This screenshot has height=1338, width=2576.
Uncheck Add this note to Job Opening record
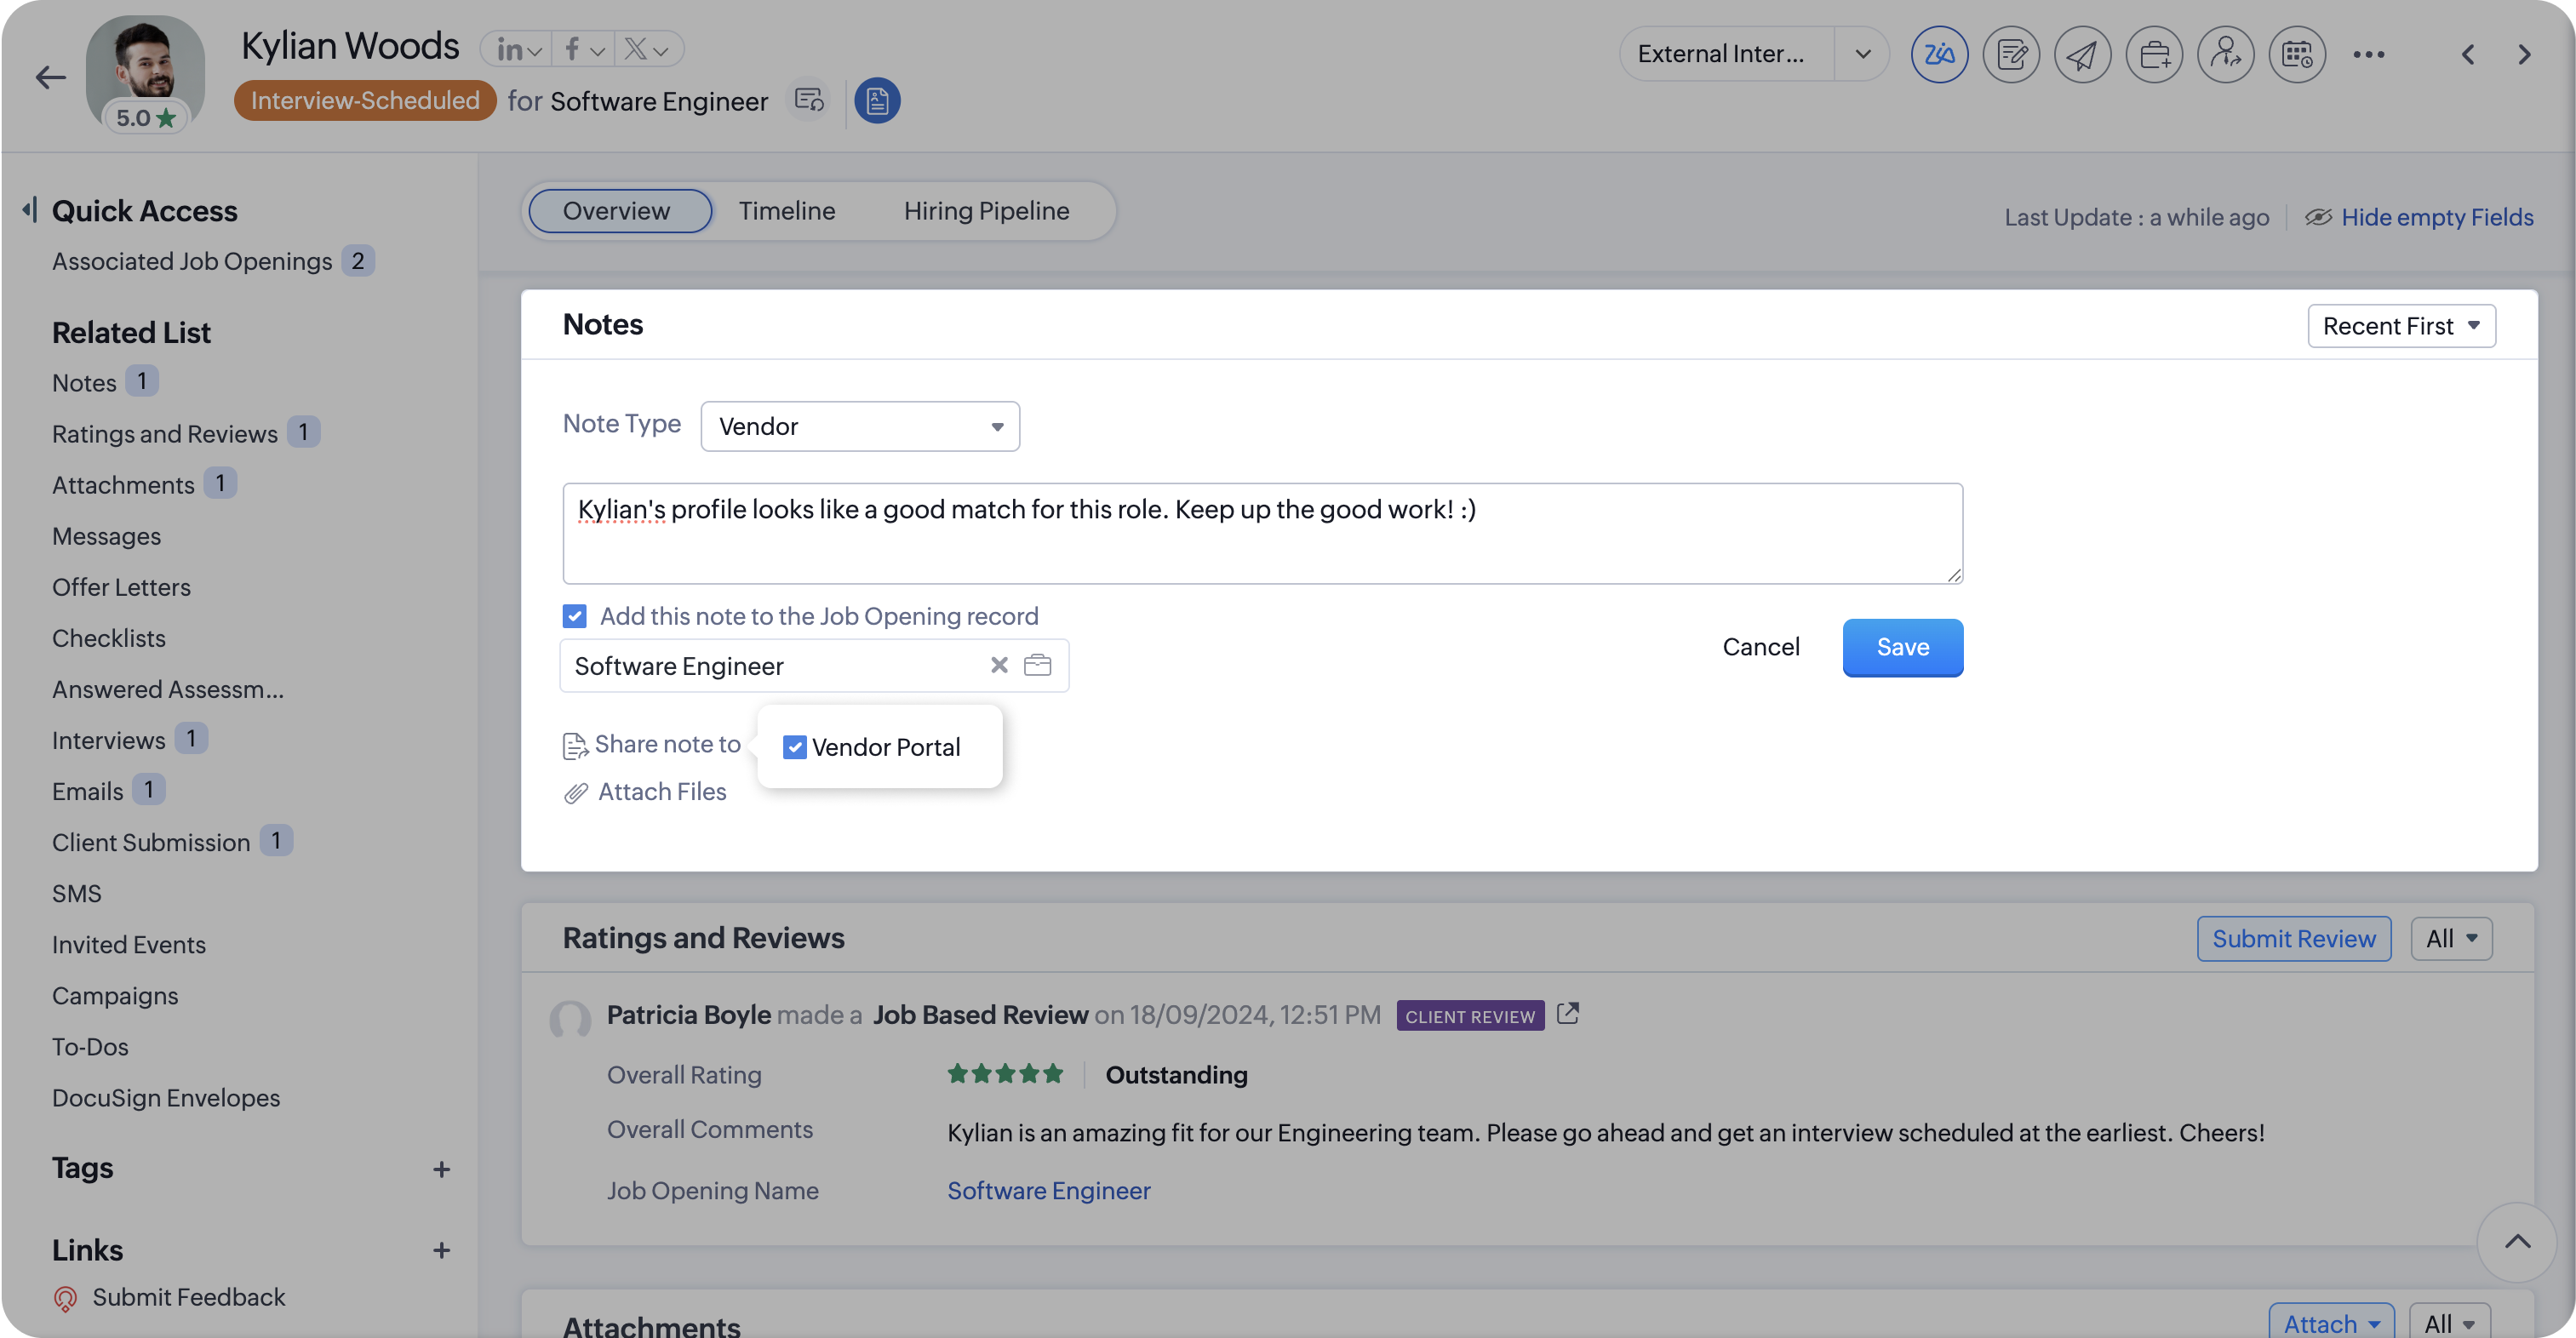(x=574, y=616)
